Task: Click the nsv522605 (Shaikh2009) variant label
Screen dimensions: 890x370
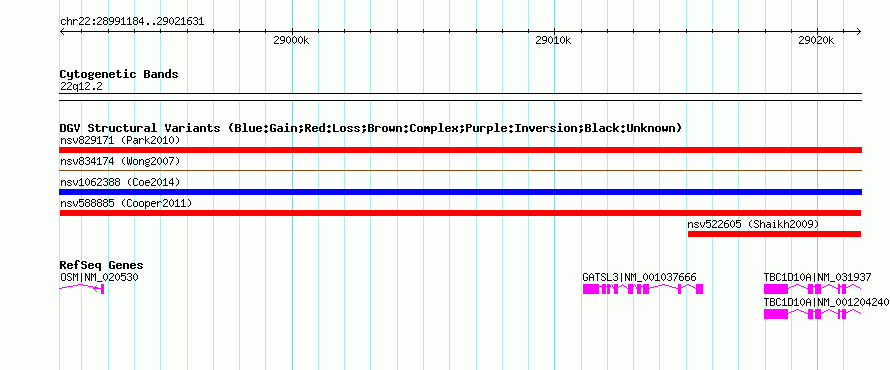Action: (x=753, y=224)
